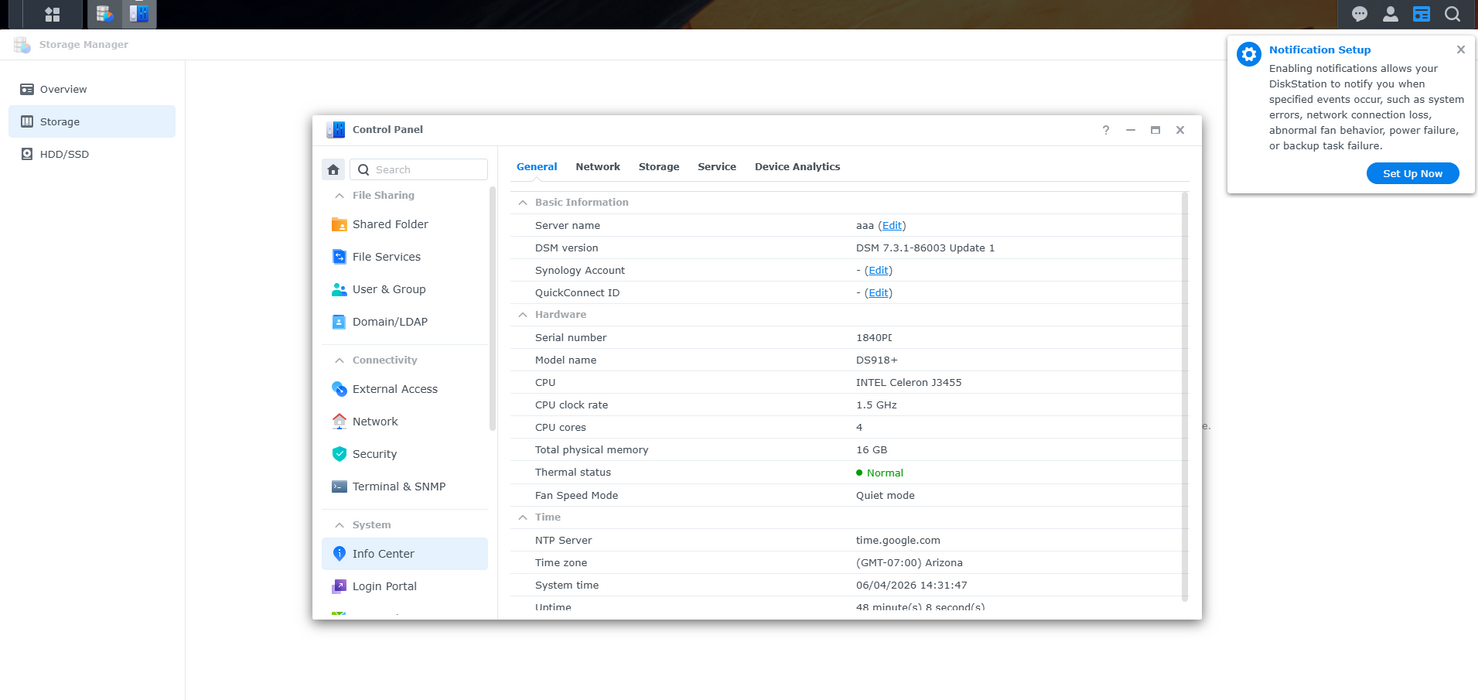Image resolution: width=1478 pixels, height=700 pixels.
Task: Collapse the File Sharing sidebar section
Action: pyautogui.click(x=339, y=196)
